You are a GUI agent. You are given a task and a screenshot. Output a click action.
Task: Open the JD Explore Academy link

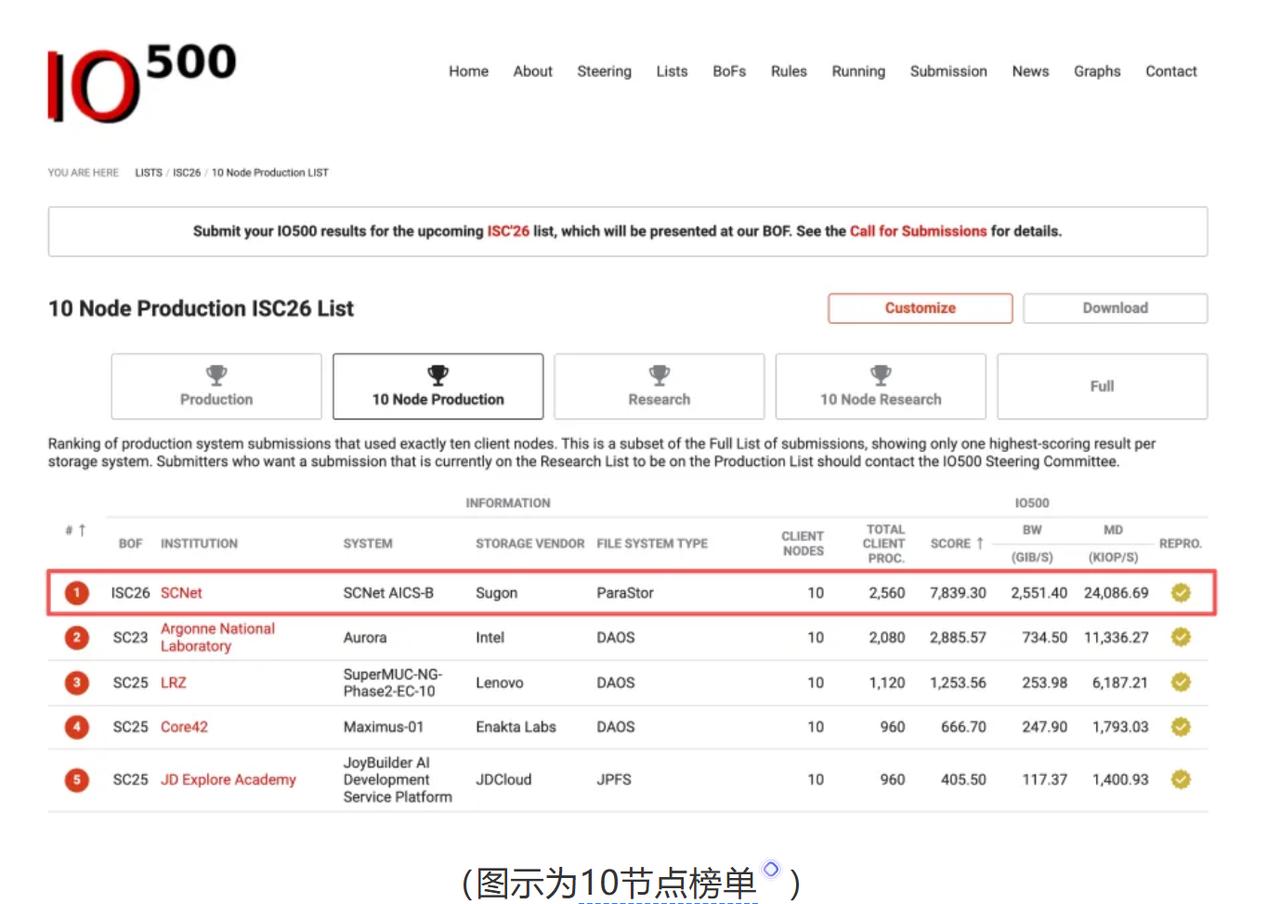coord(228,779)
